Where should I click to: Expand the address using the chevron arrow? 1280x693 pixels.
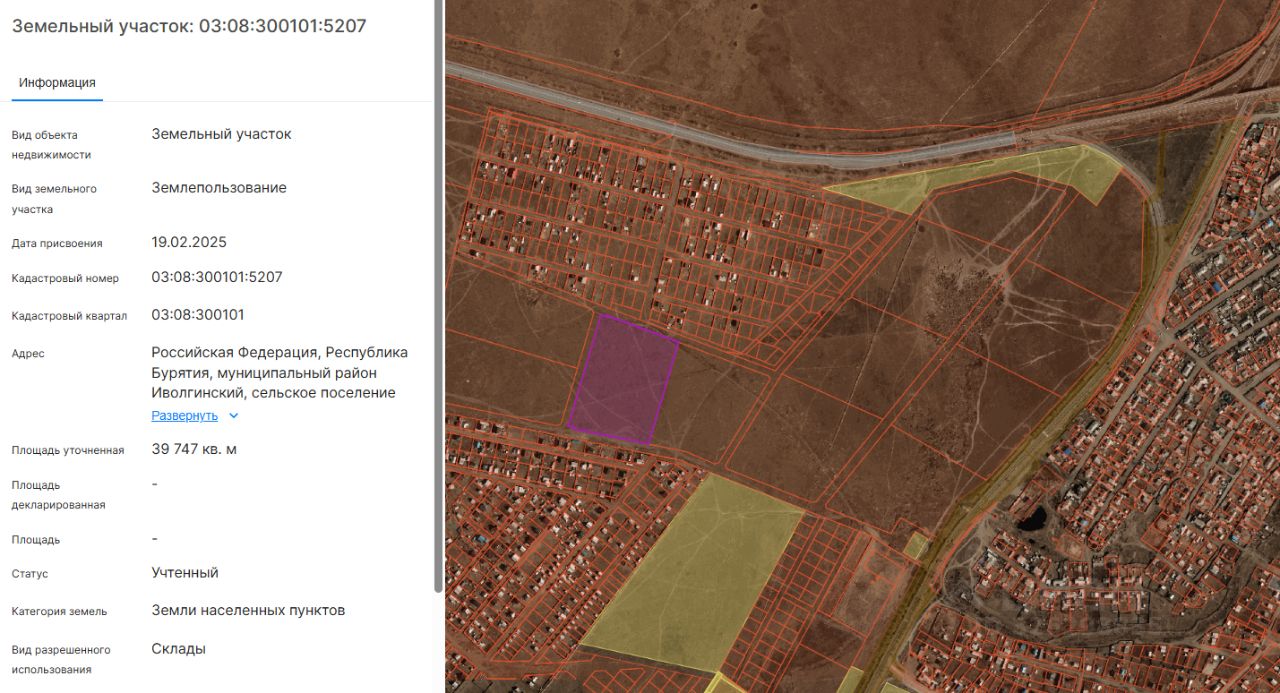[234, 416]
